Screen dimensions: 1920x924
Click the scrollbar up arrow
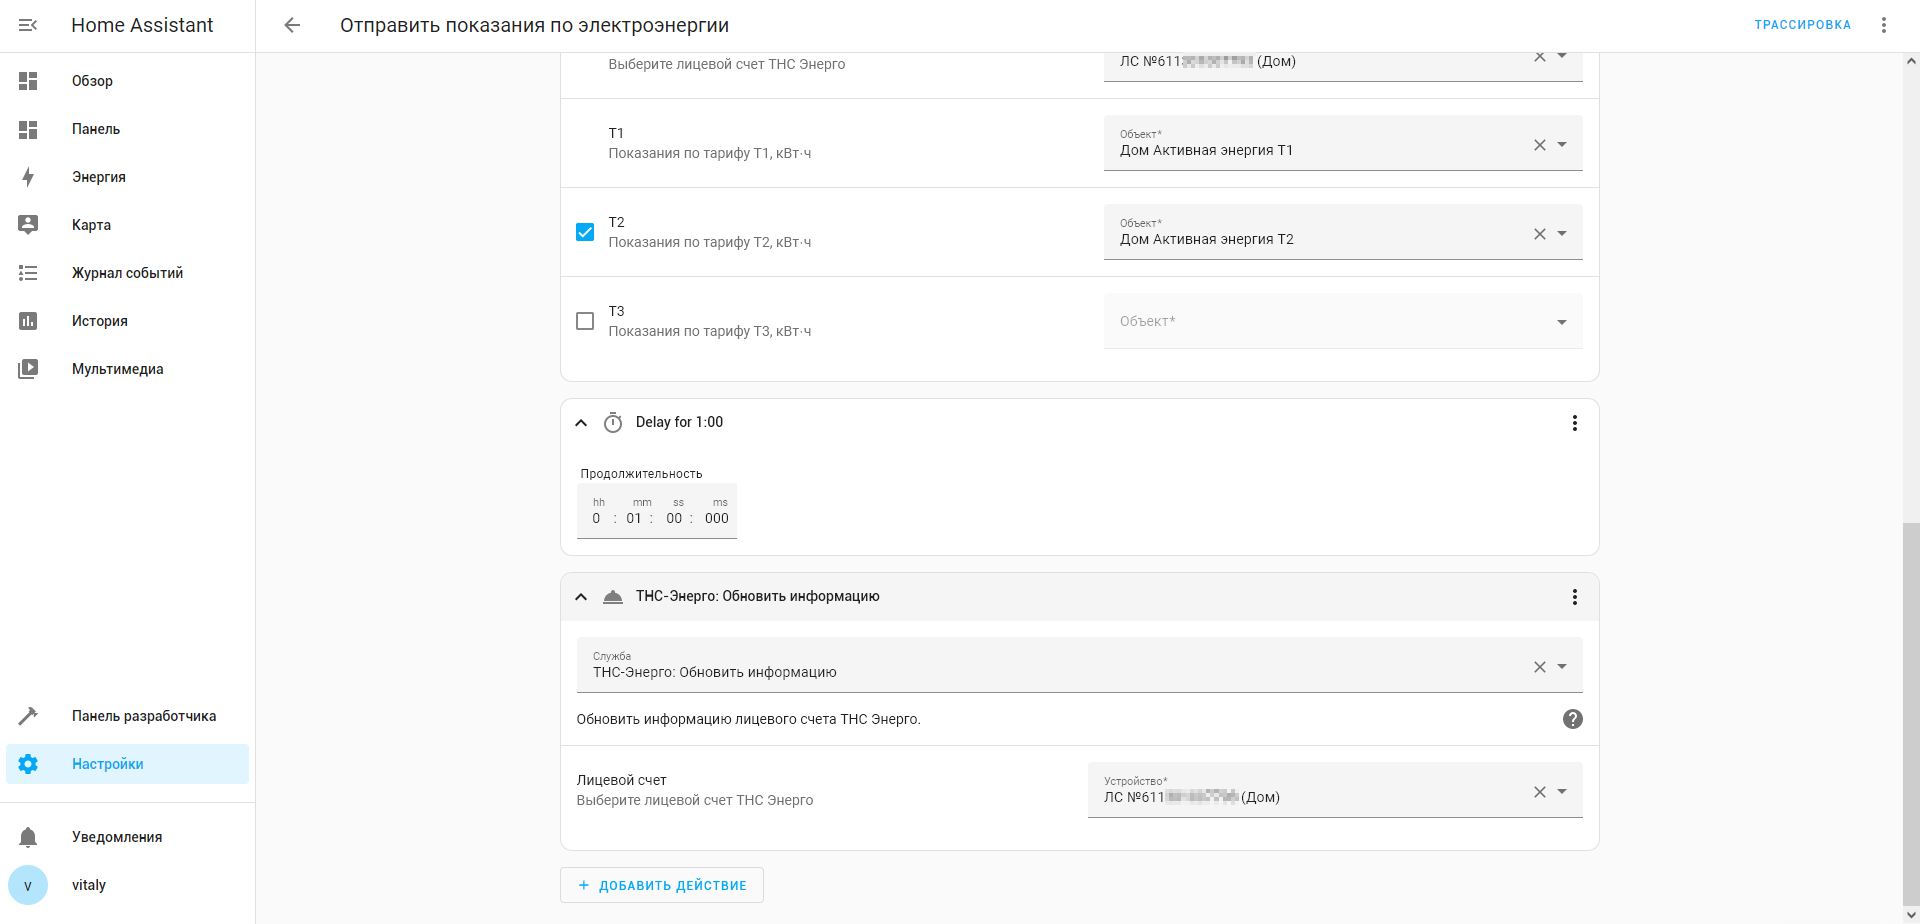[x=1911, y=60]
